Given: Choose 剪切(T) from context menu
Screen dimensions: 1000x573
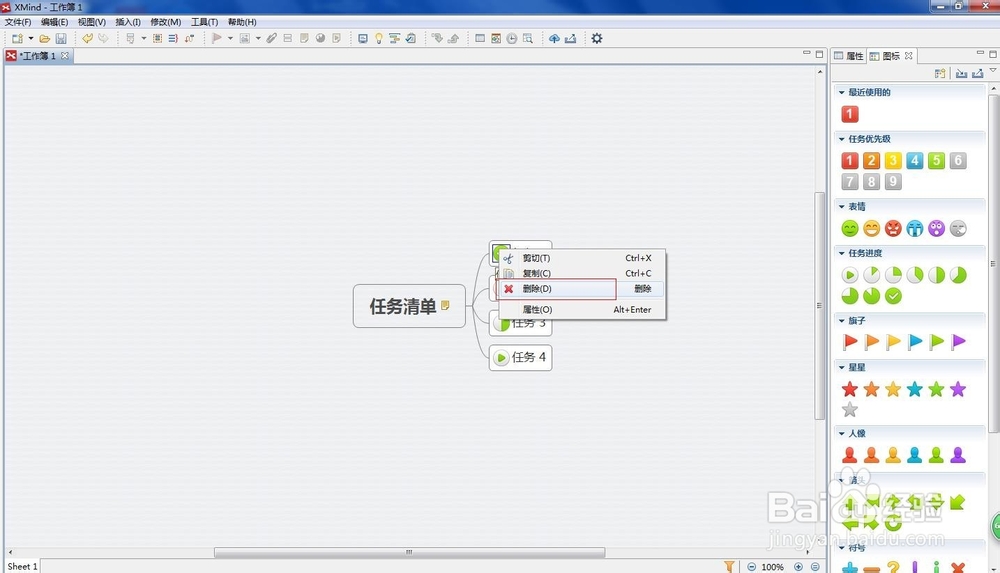Looking at the screenshot, I should click(582, 258).
